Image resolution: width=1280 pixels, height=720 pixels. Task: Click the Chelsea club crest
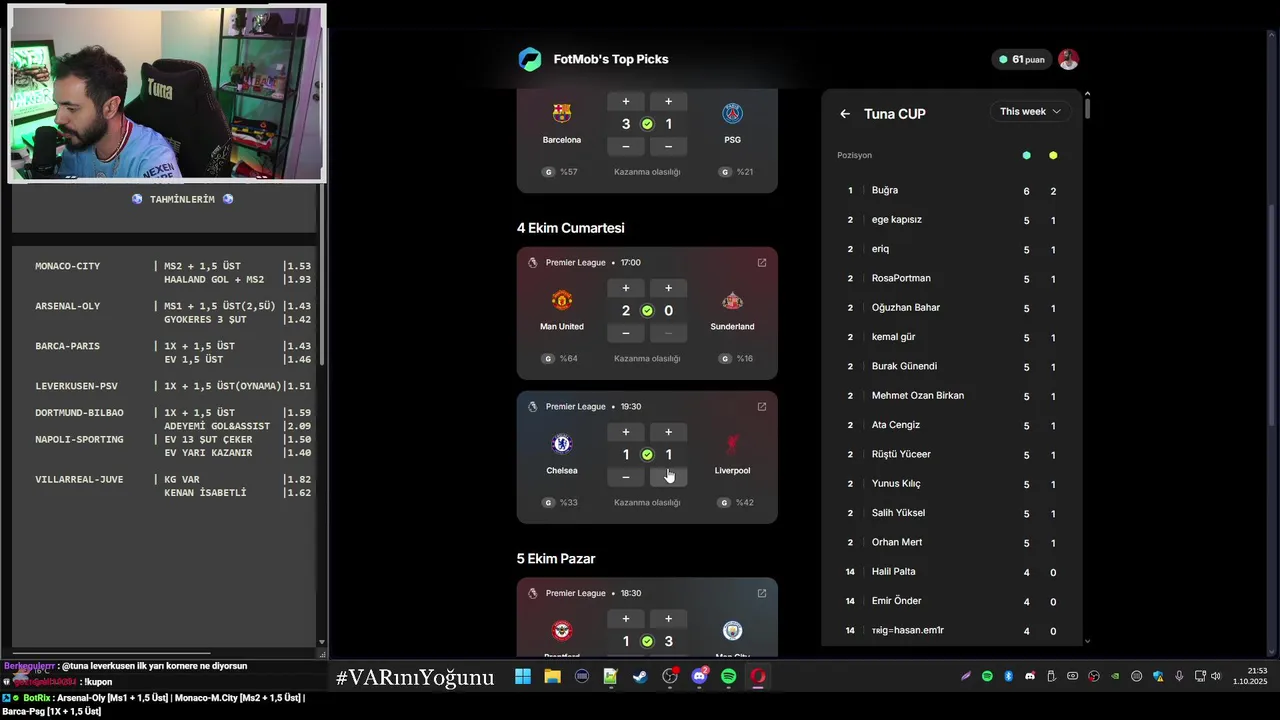coord(562,444)
